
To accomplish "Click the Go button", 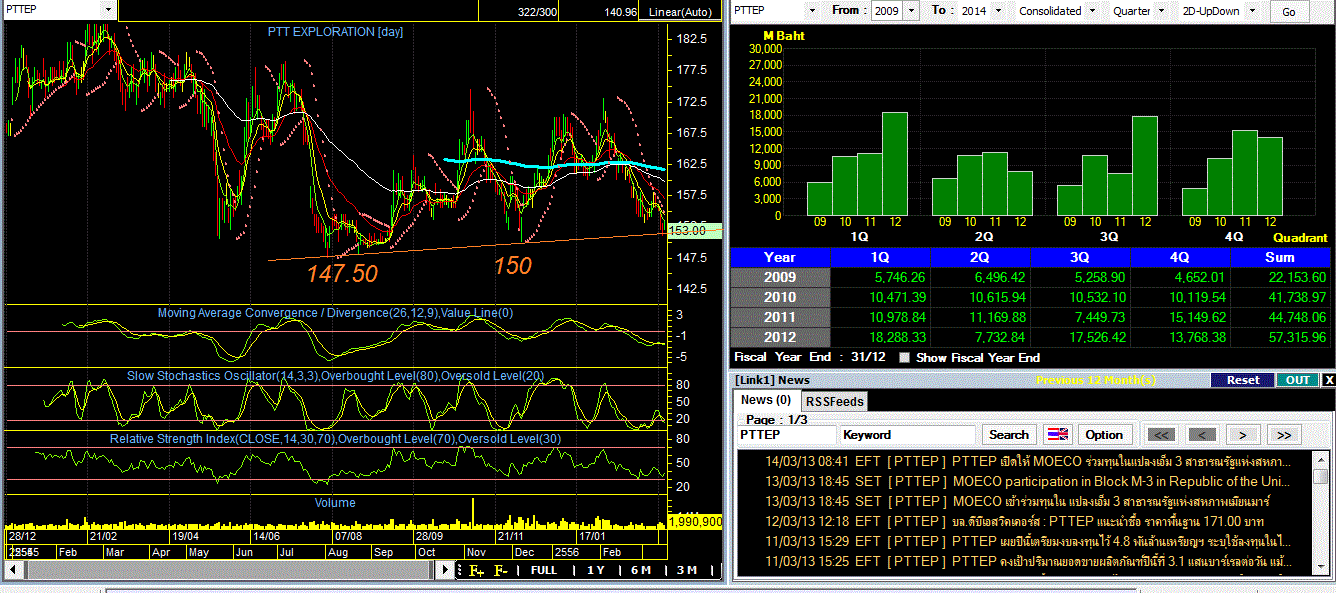I will pyautogui.click(x=1289, y=12).
